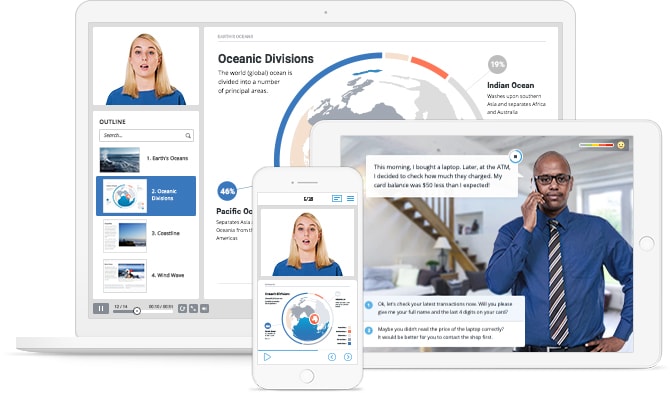Toggle the phone notes panel icon
Image resolution: width=670 pixels, height=393 pixels.
tap(337, 199)
